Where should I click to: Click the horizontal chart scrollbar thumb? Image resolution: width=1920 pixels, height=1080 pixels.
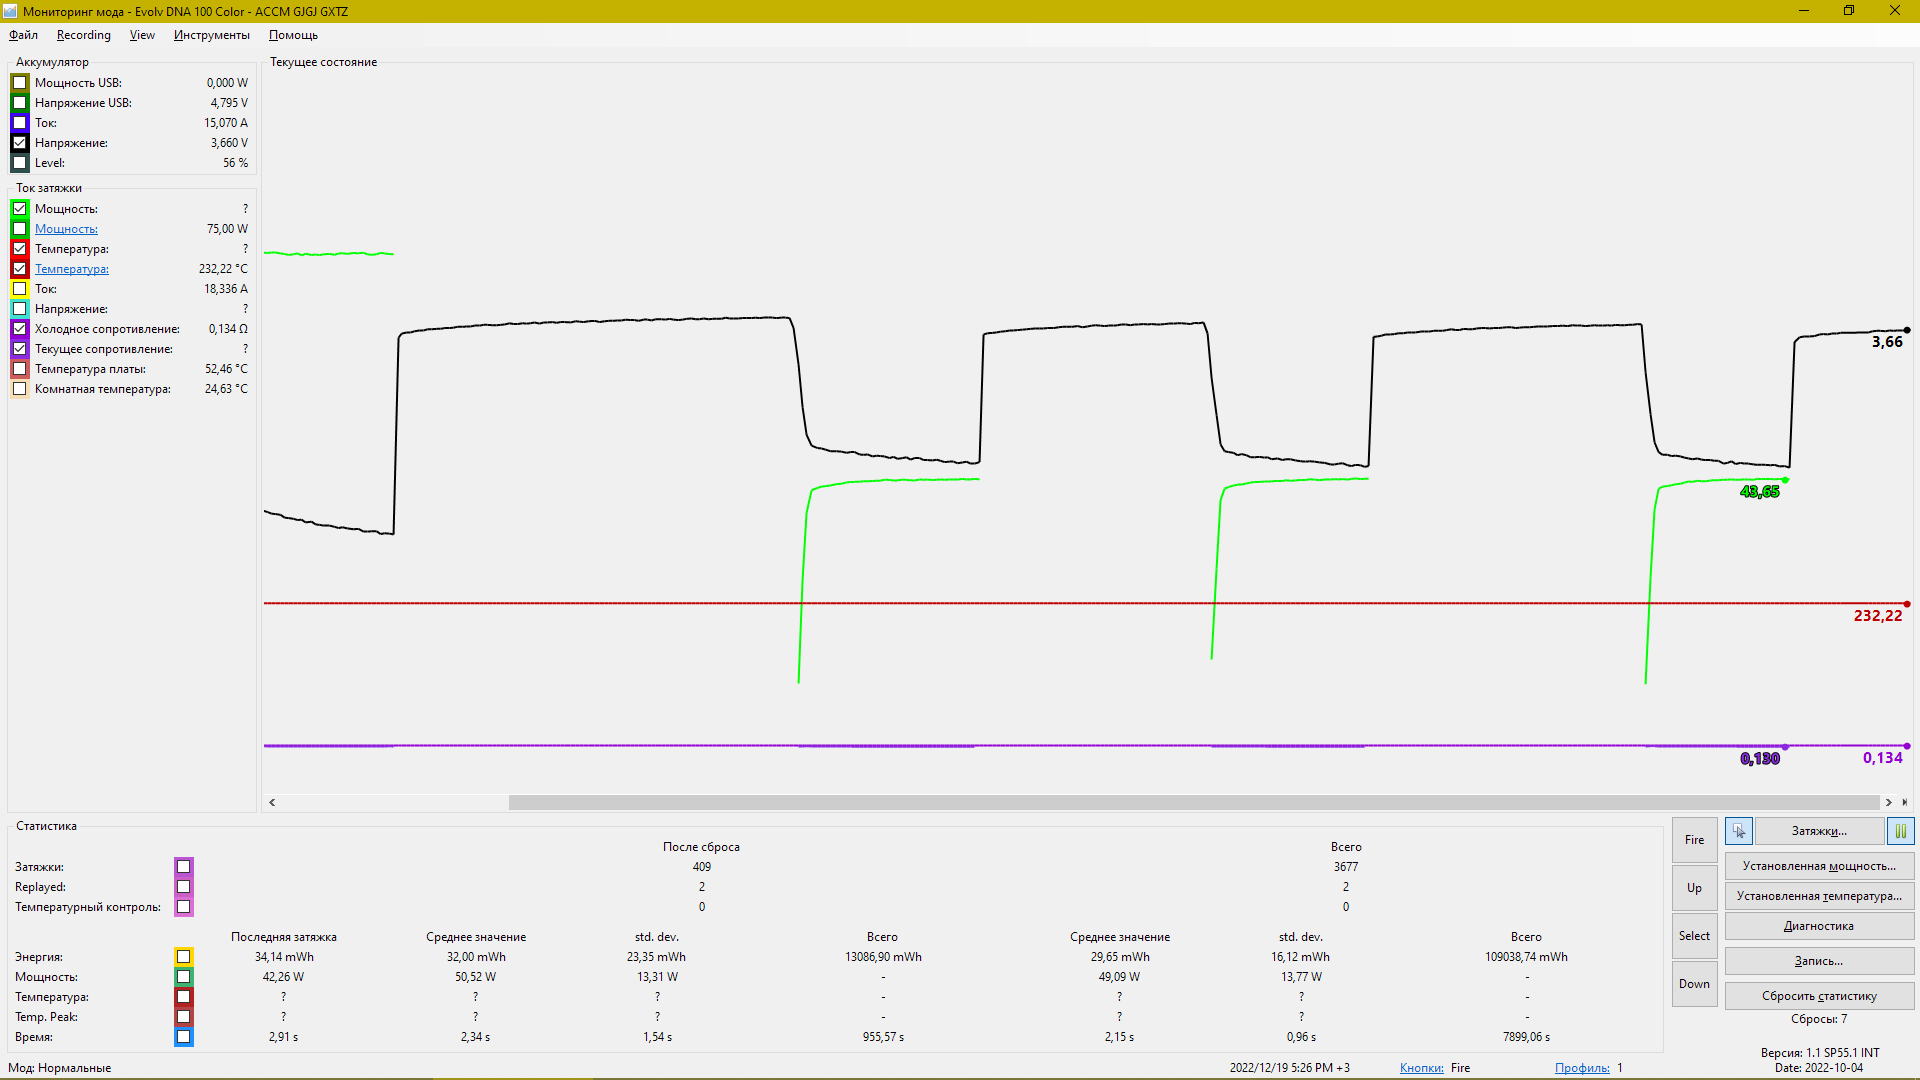point(1193,802)
